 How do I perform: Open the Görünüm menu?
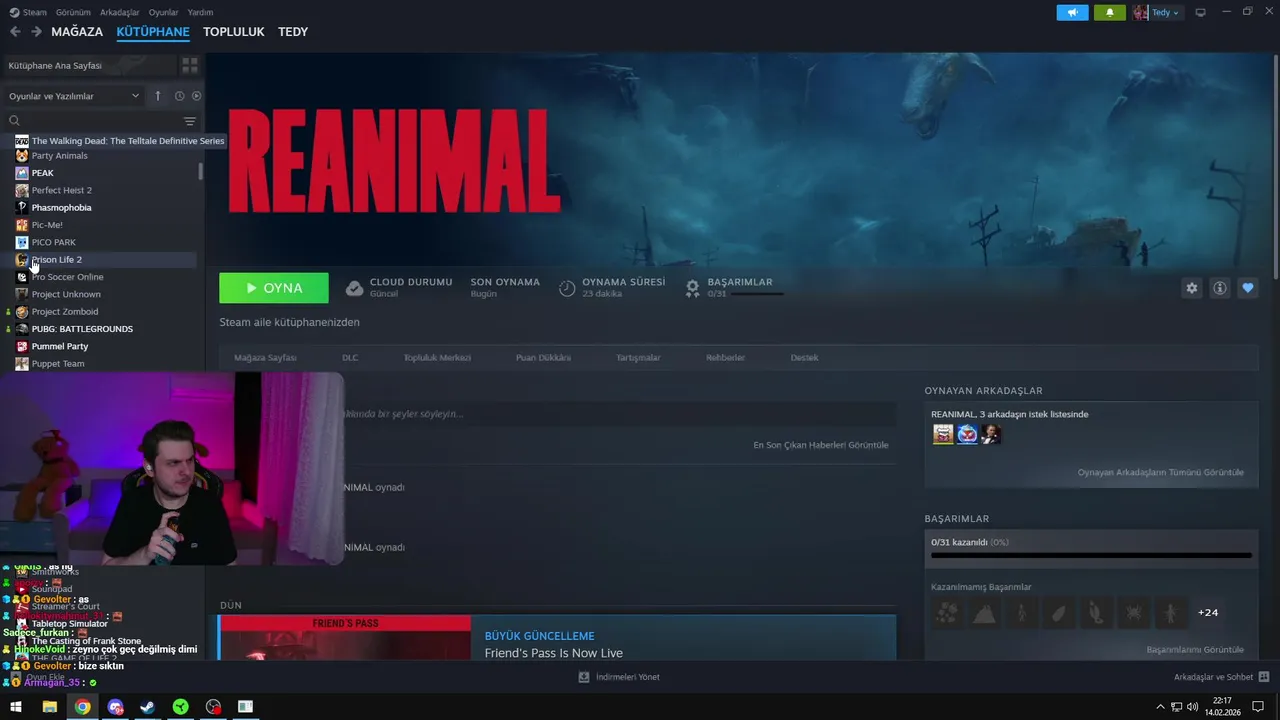pos(73,13)
